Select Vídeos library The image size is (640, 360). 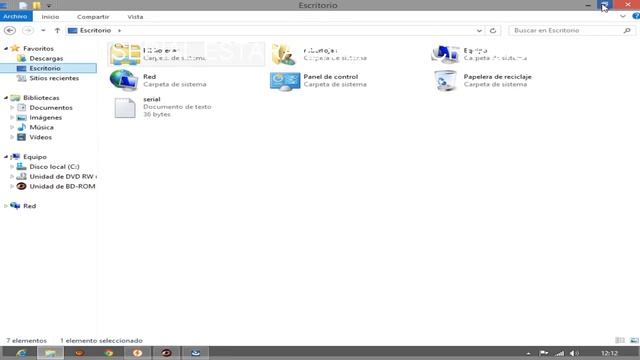click(40, 137)
